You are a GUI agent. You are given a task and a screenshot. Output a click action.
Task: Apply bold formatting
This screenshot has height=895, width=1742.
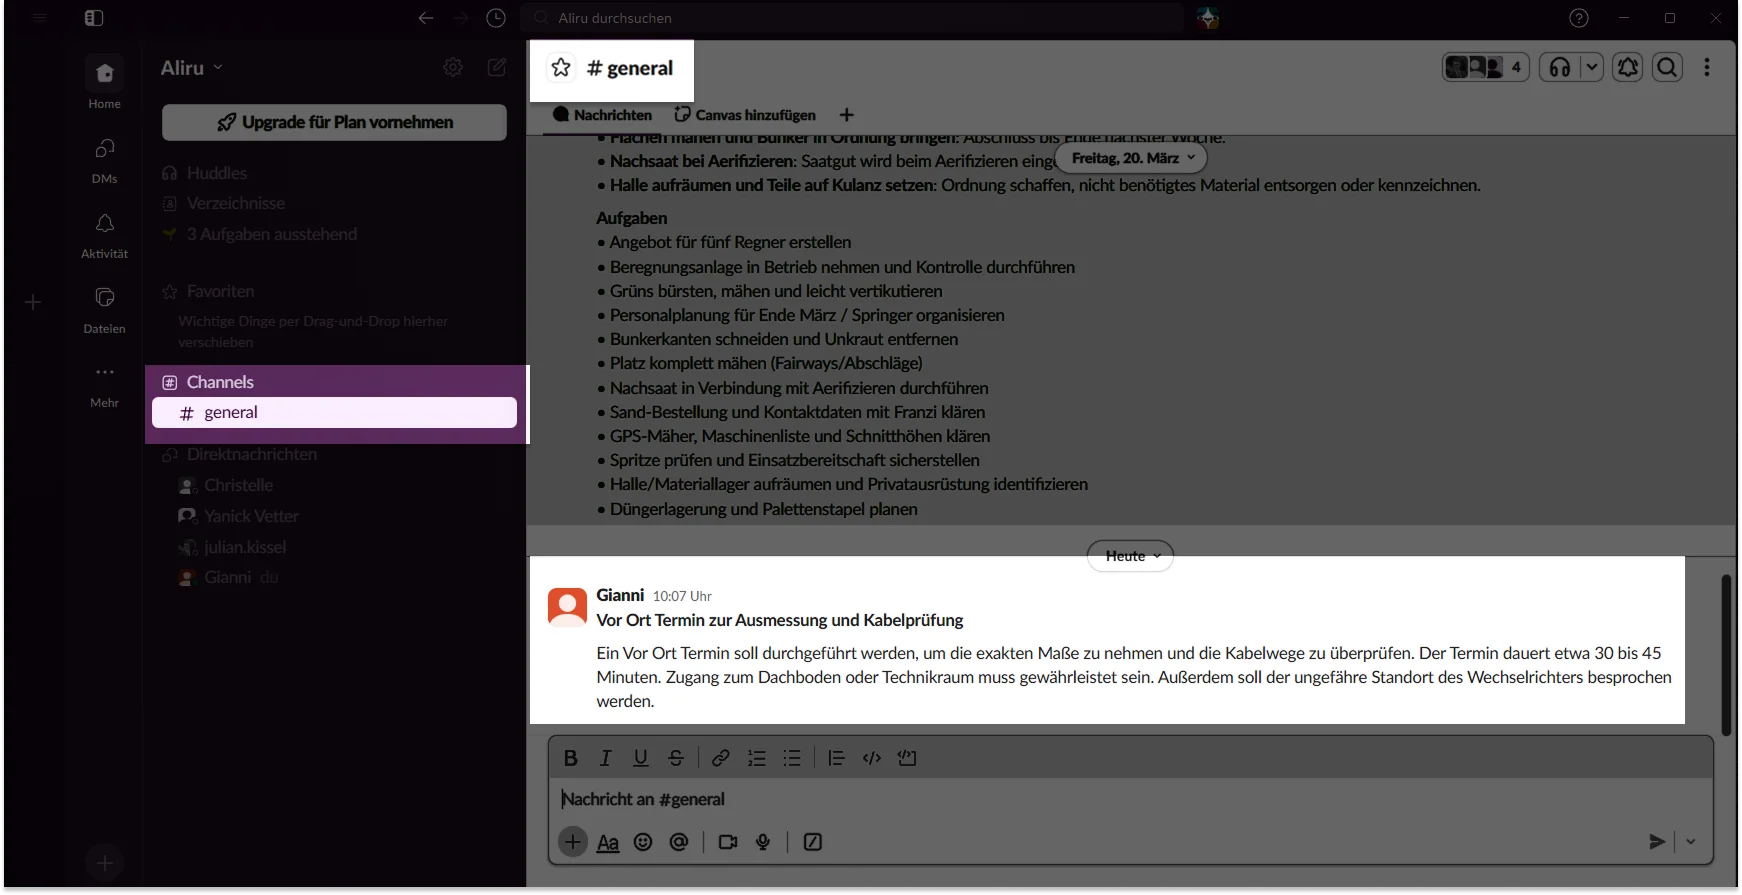(570, 758)
